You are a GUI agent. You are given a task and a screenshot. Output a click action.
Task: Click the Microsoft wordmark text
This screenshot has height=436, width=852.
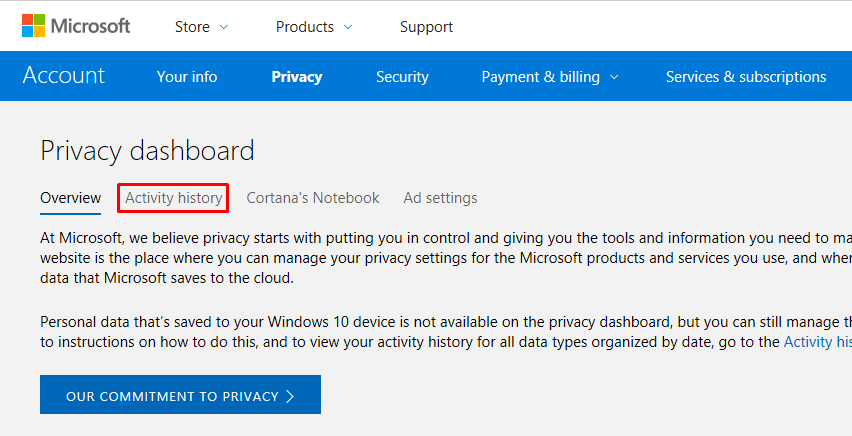point(90,26)
